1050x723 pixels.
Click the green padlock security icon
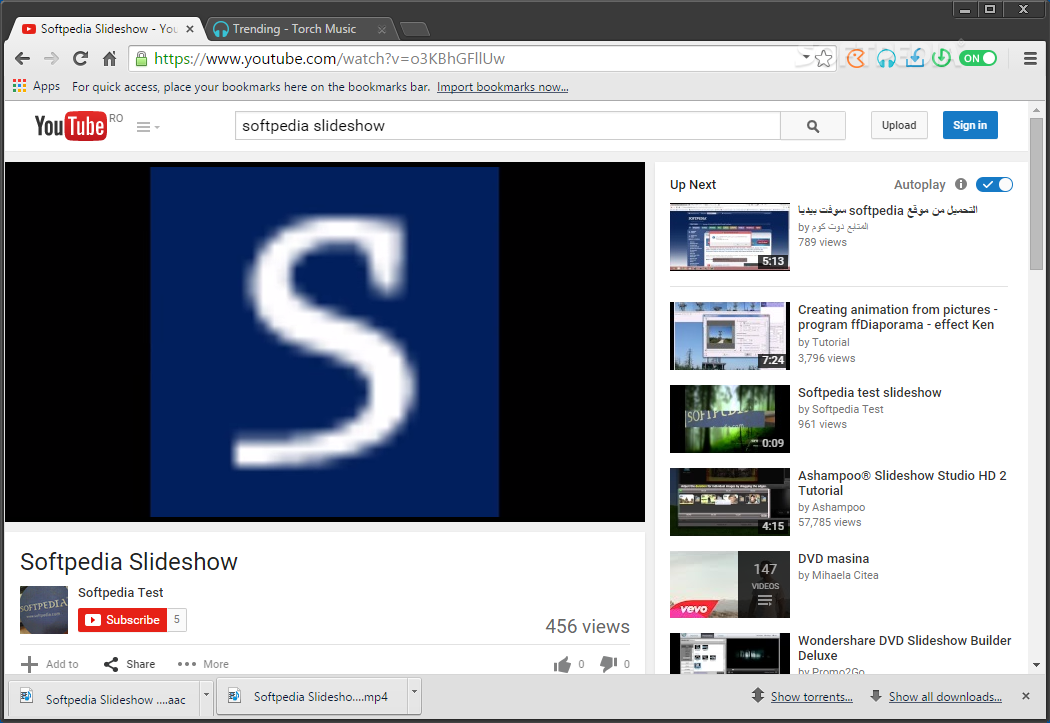[141, 59]
